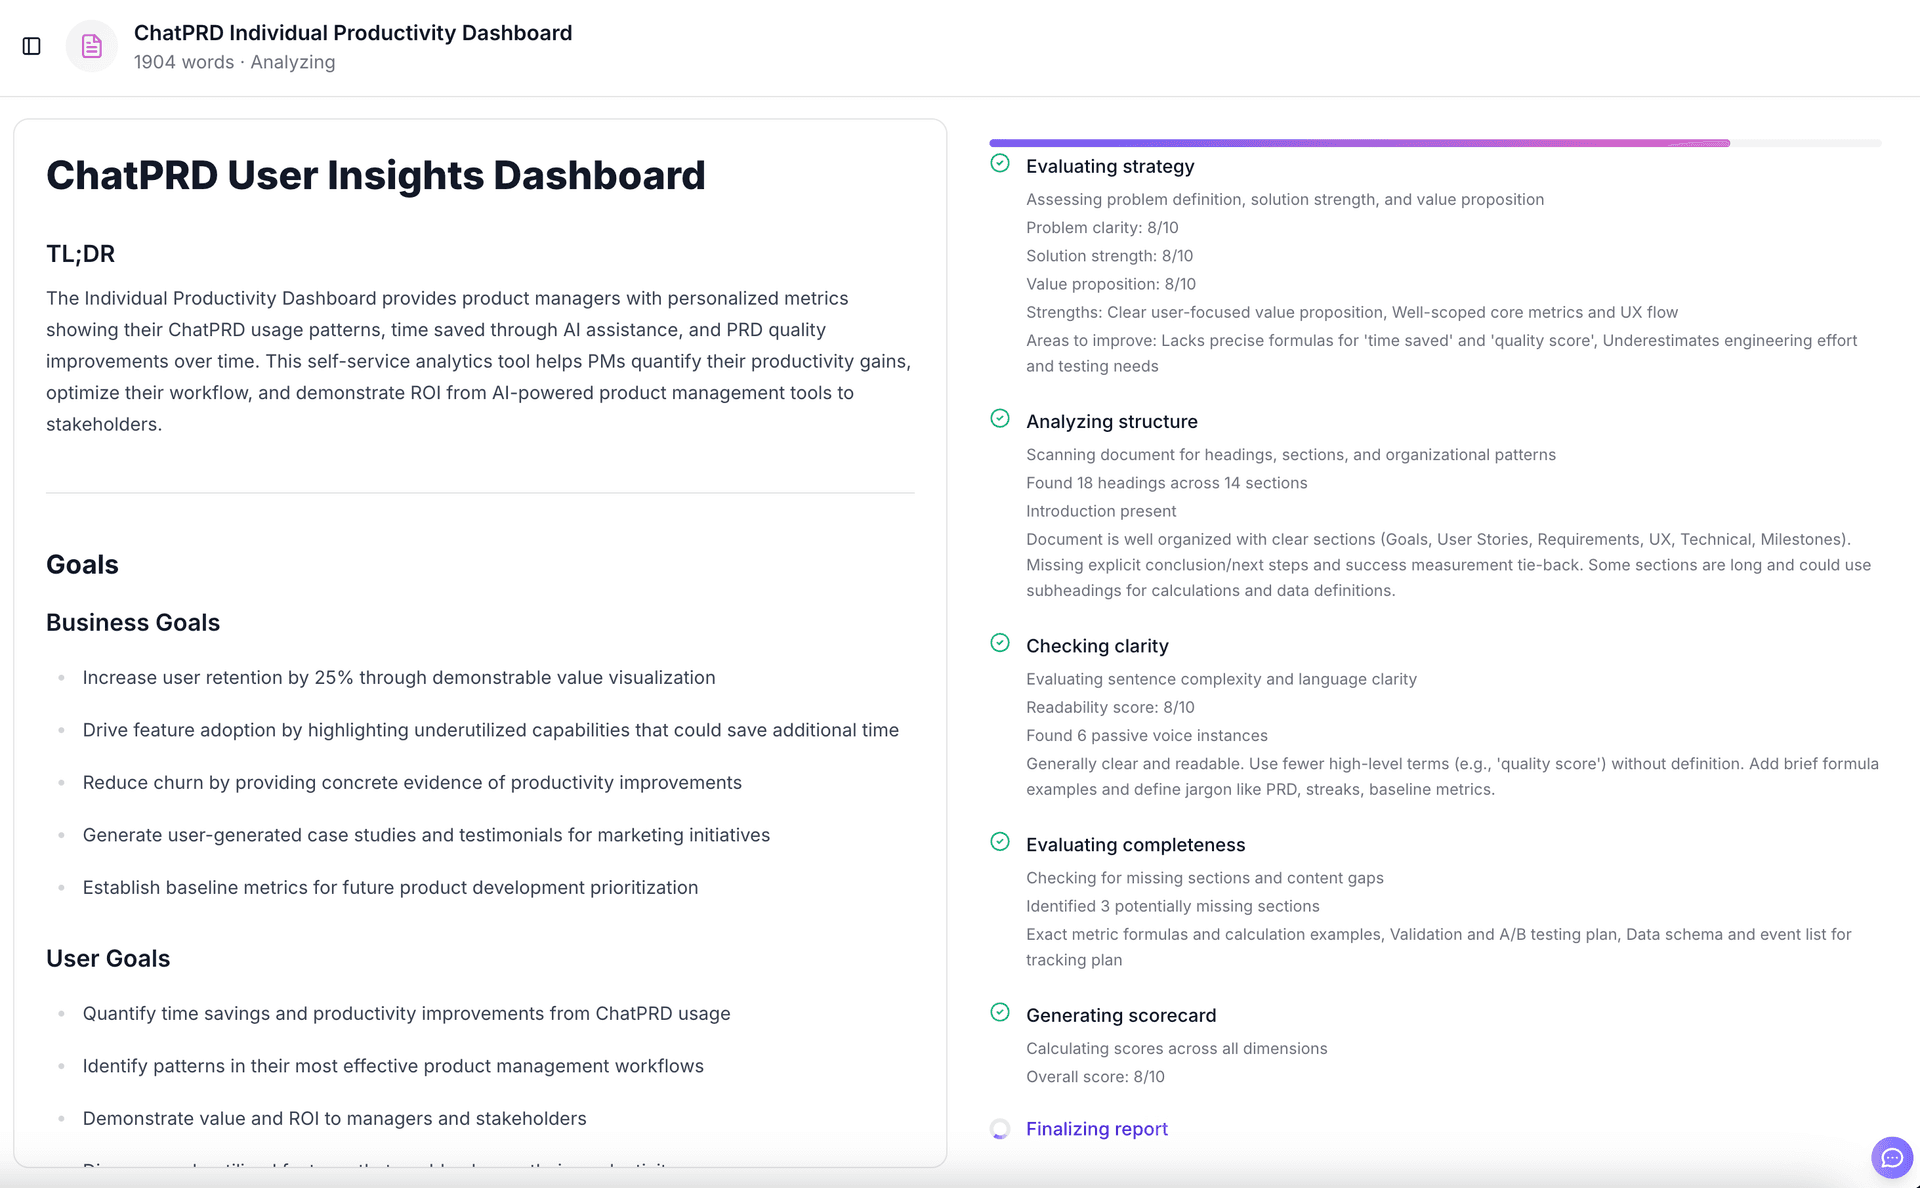Screen dimensions: 1920x1188
Task: Click the check icon beside Evaluating completeness
Action: [1000, 842]
